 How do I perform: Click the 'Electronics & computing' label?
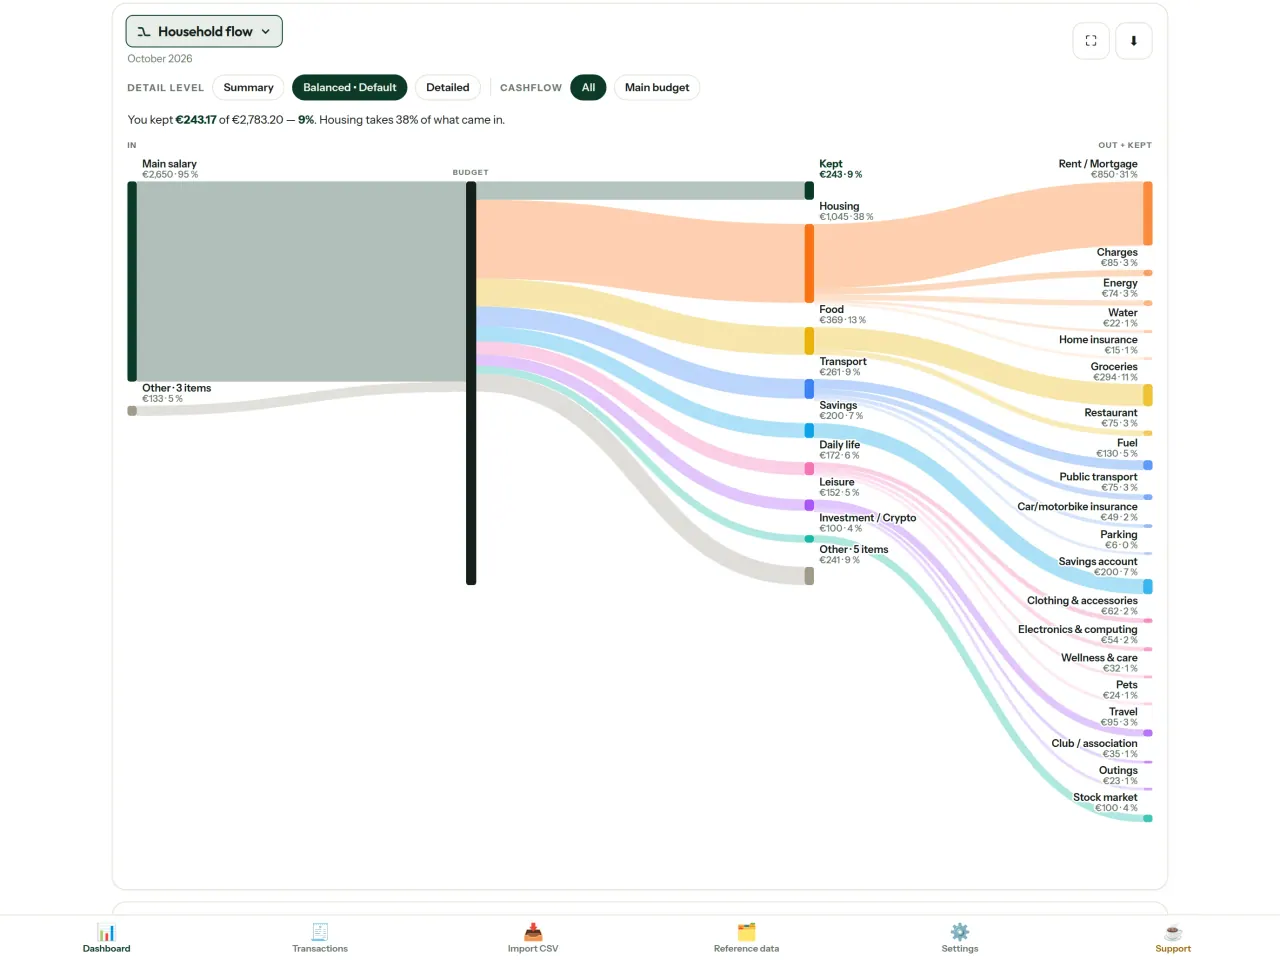(1078, 630)
